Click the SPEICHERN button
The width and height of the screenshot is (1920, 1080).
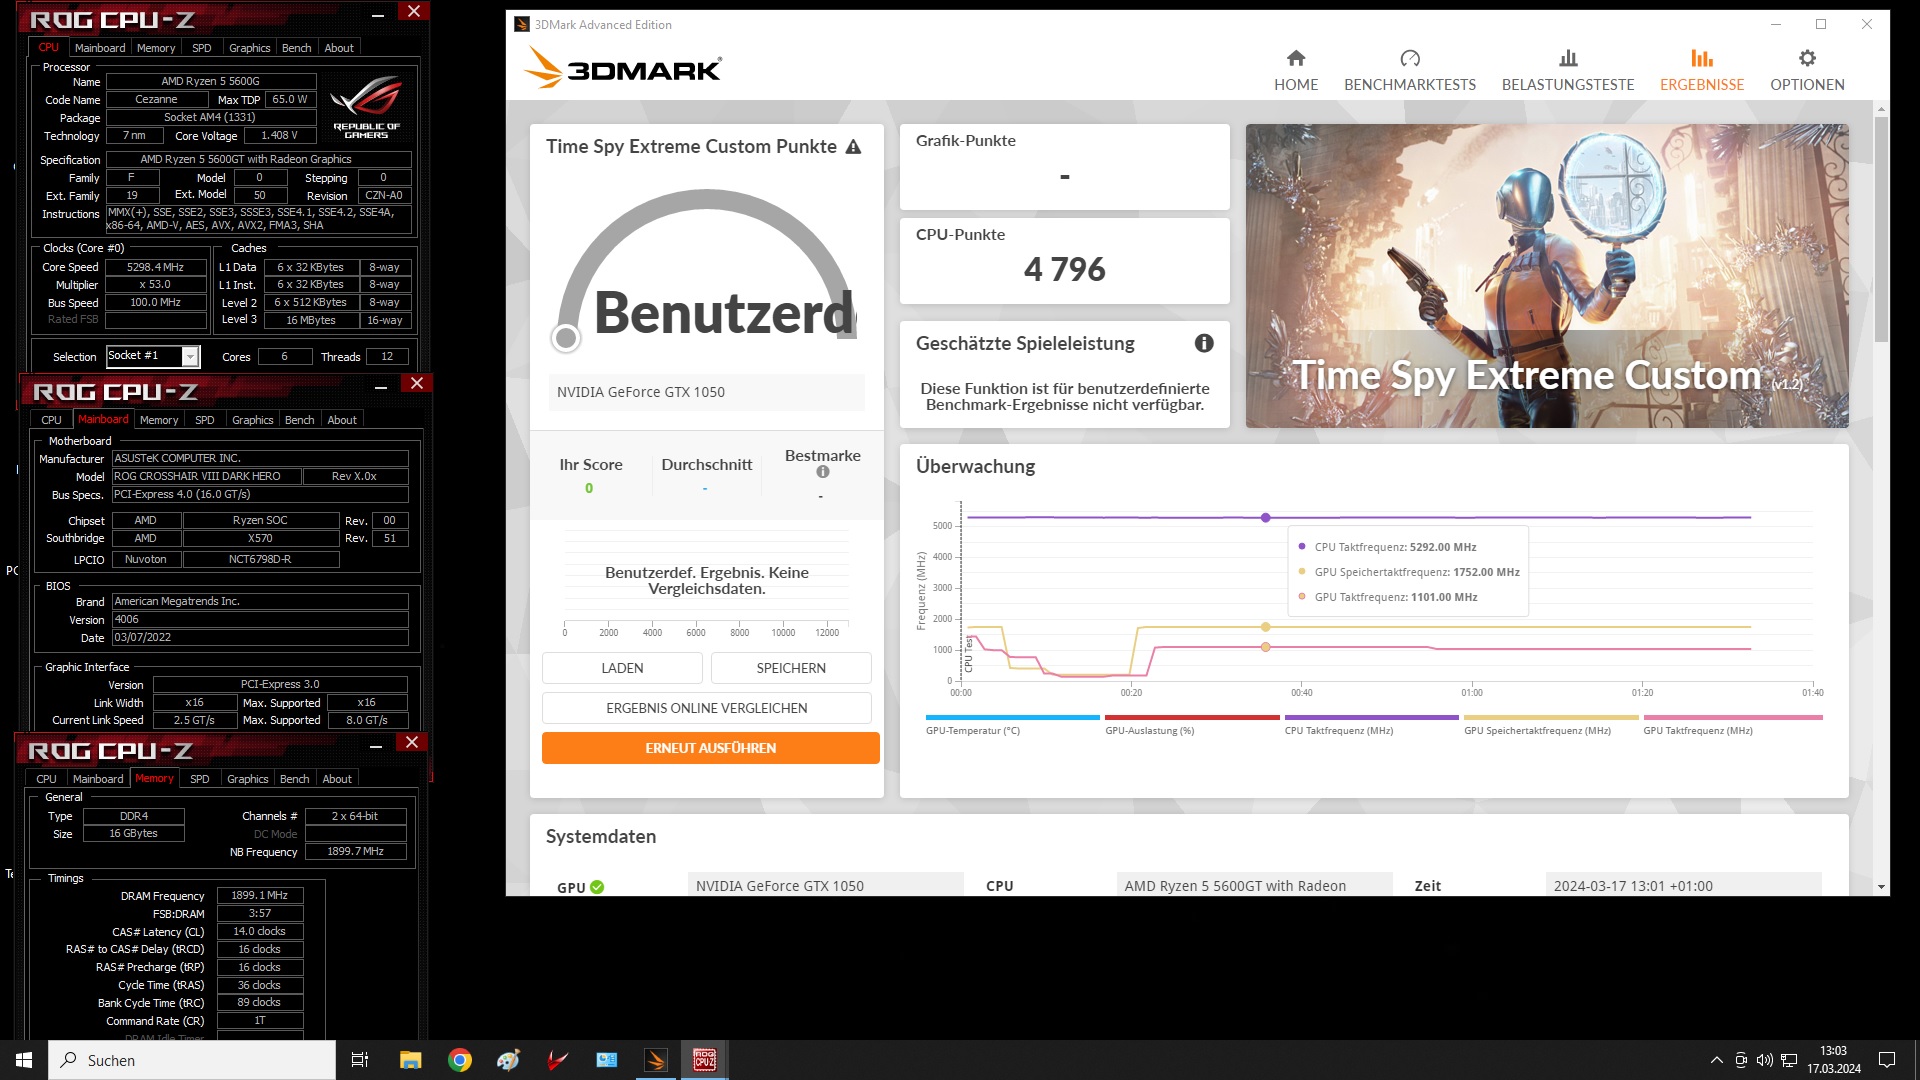pyautogui.click(x=791, y=668)
